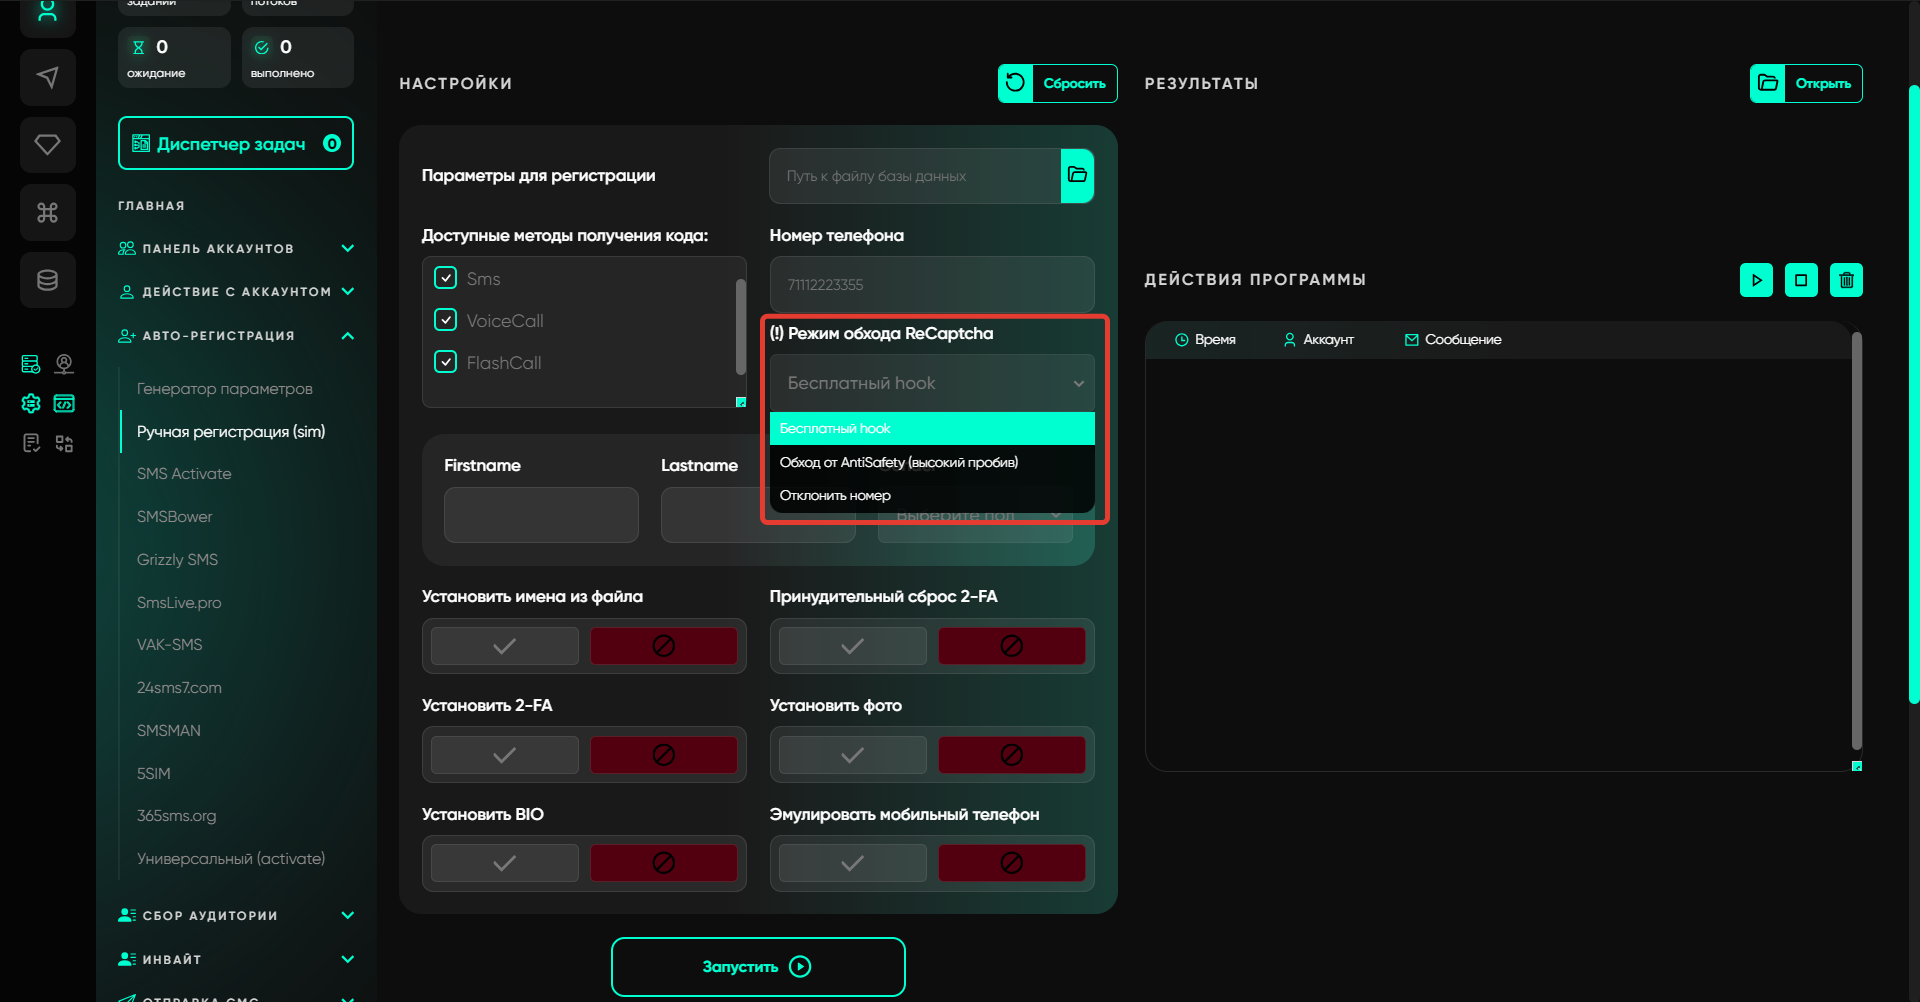Open the ReCaptcha bypass mode dropdown
Viewport: 1920px width, 1002px height.
931,383
